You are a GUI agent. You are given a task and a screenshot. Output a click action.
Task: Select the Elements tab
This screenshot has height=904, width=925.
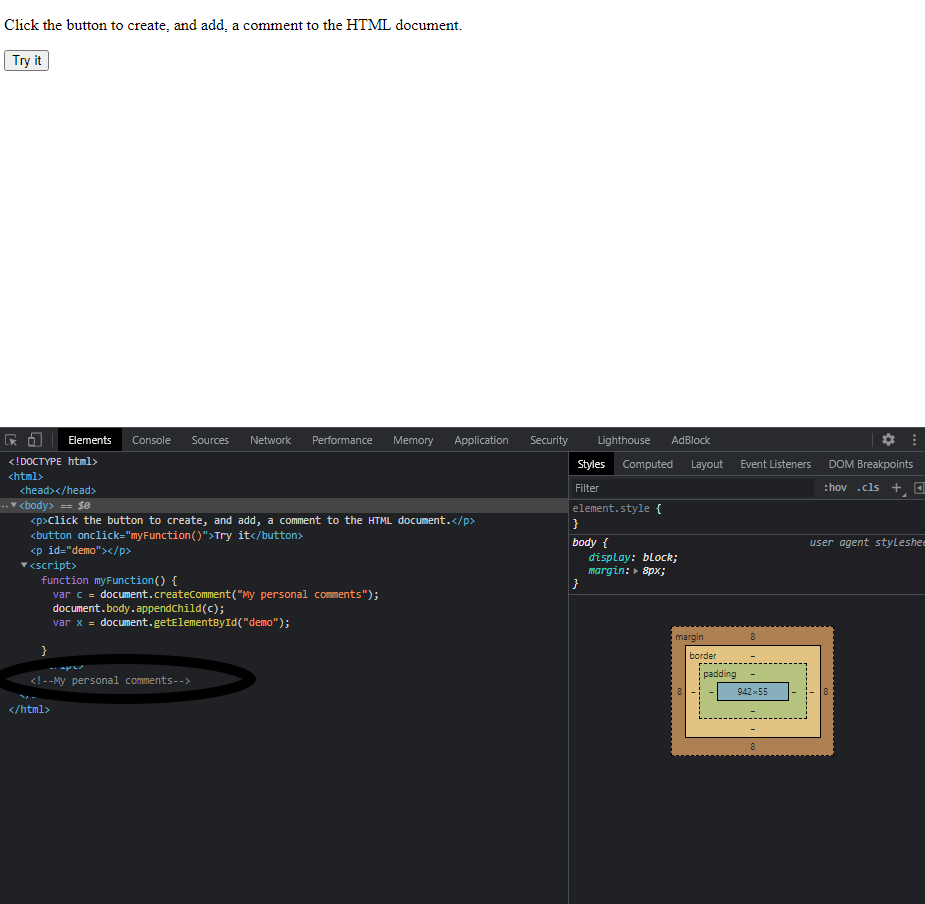[90, 440]
